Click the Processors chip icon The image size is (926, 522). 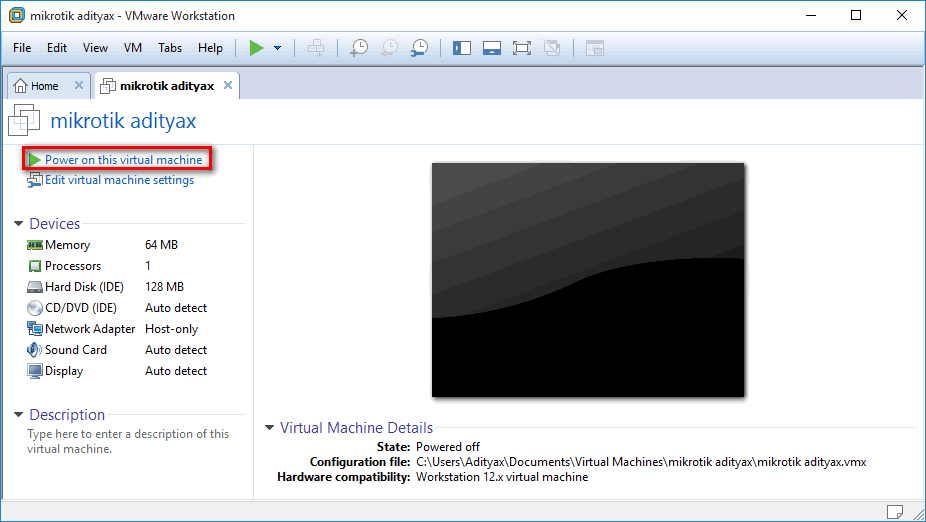coord(35,266)
